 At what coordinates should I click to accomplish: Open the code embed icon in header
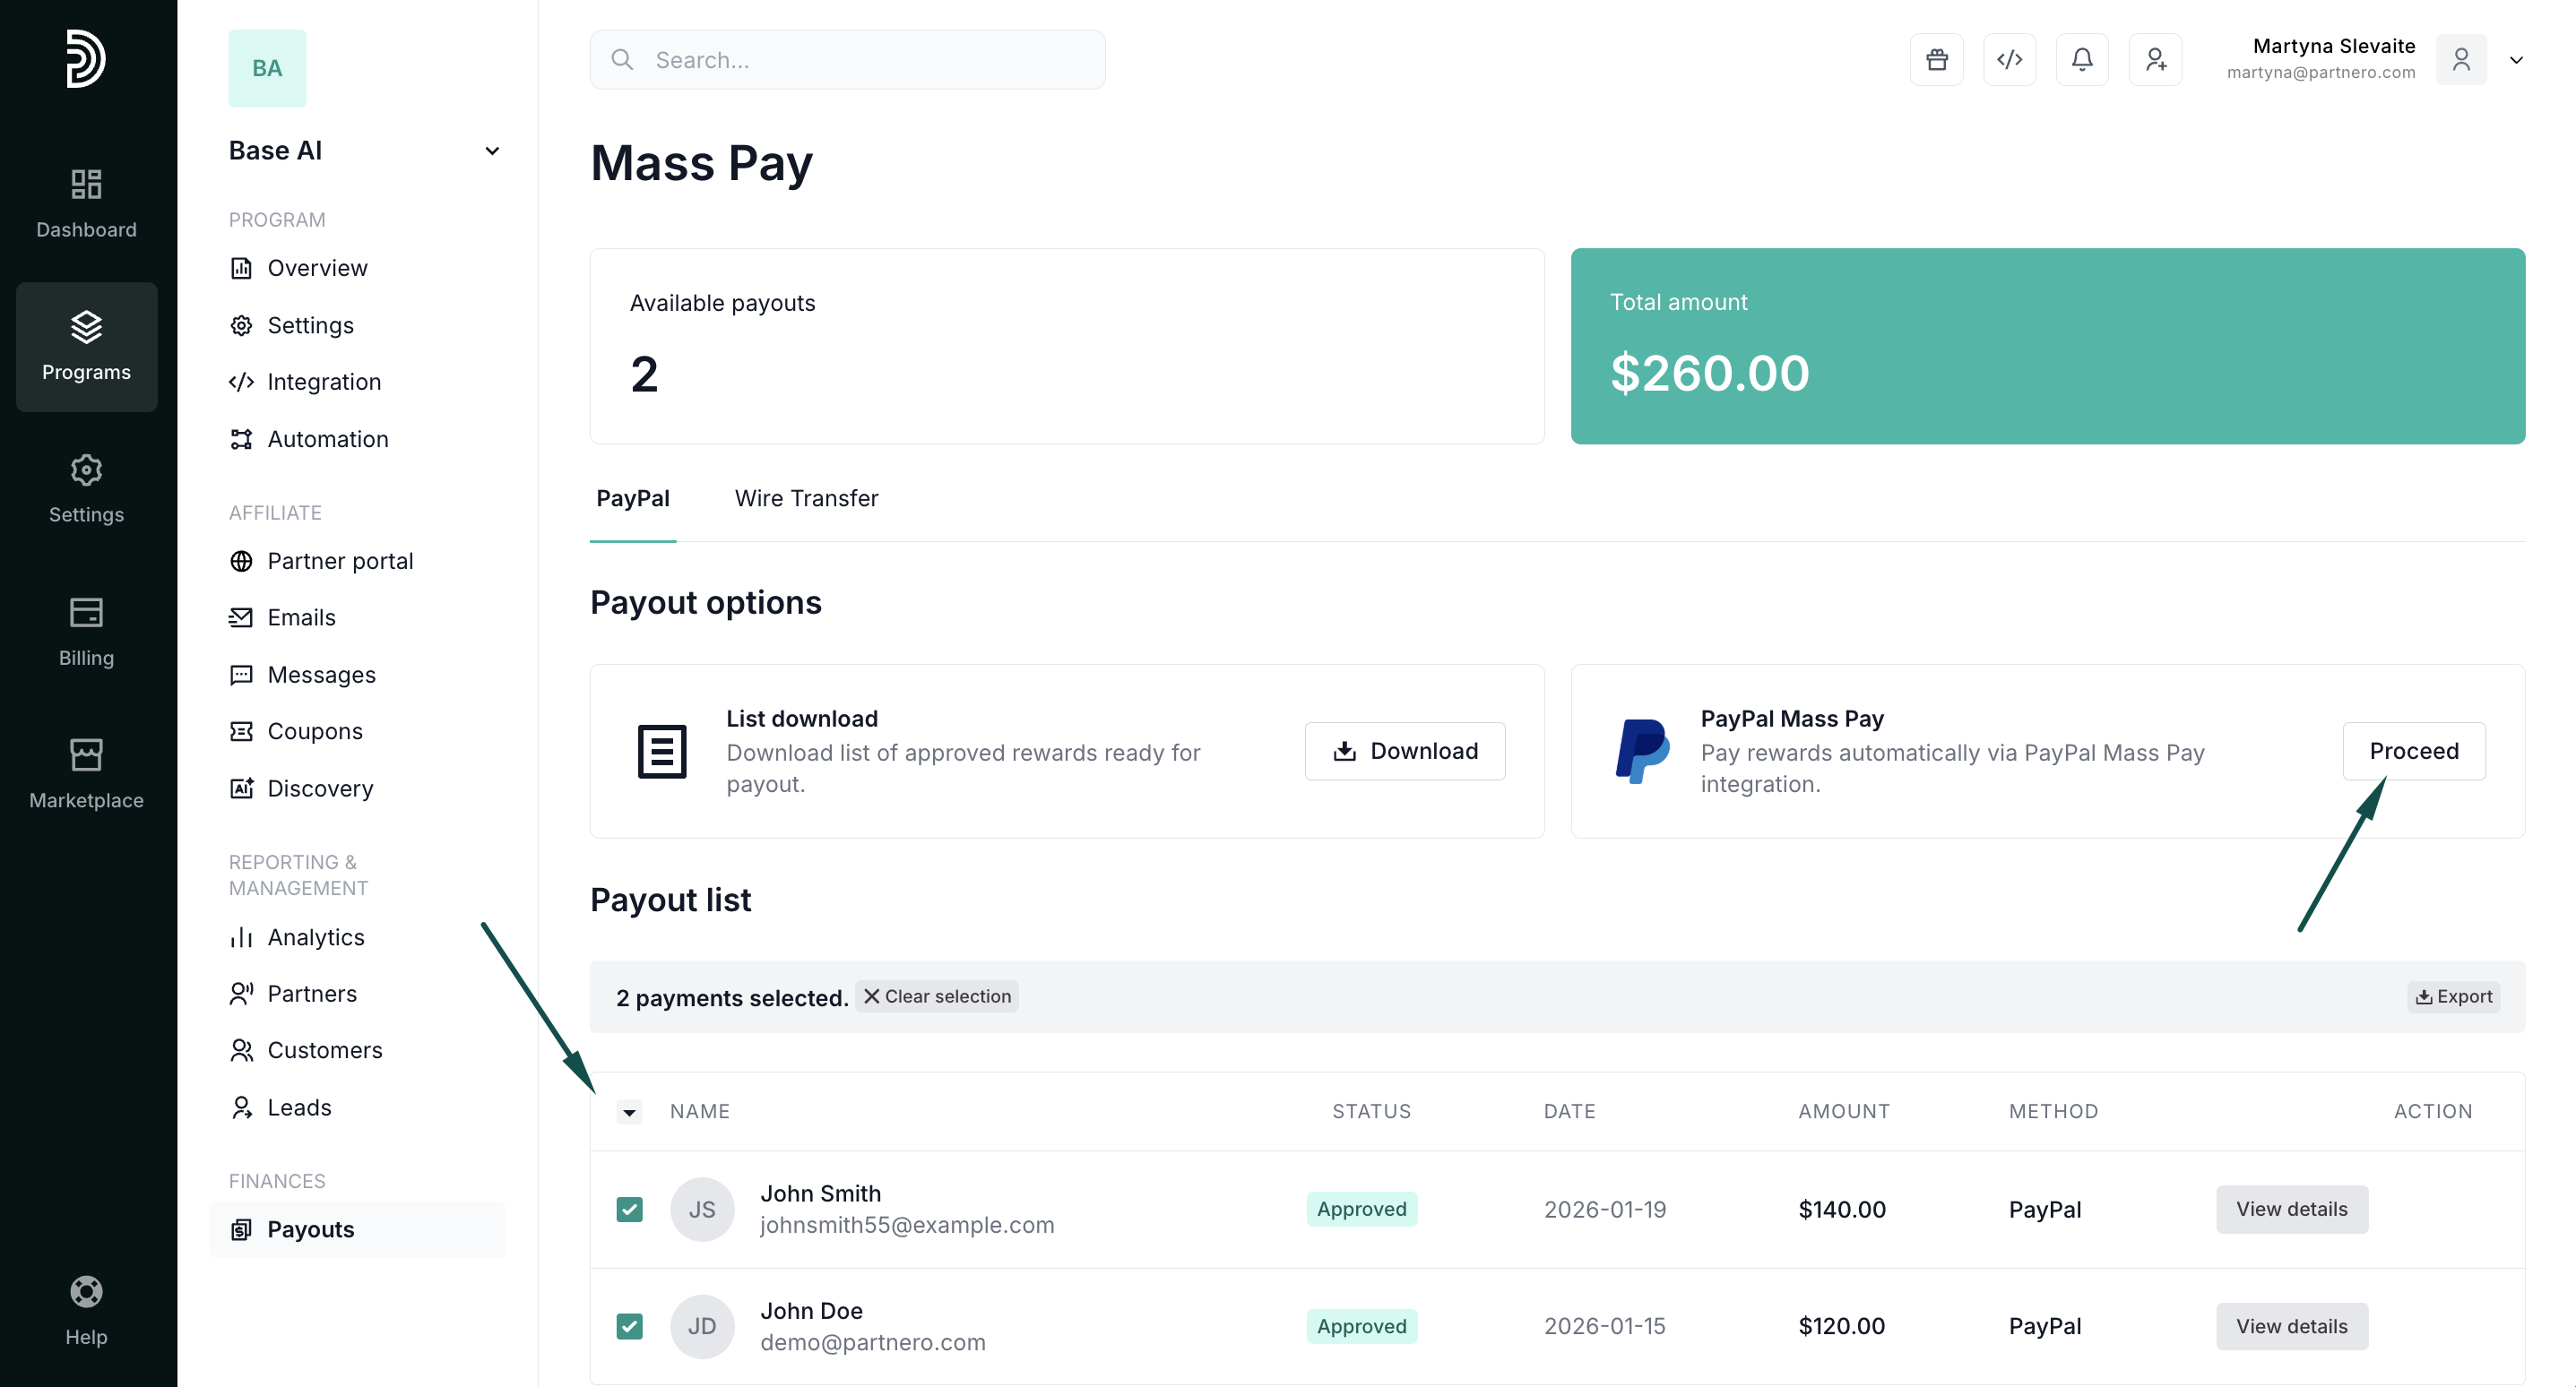coord(2009,60)
